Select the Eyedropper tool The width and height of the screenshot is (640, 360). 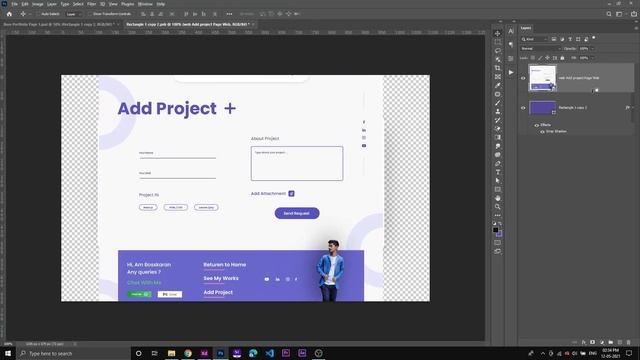497,85
